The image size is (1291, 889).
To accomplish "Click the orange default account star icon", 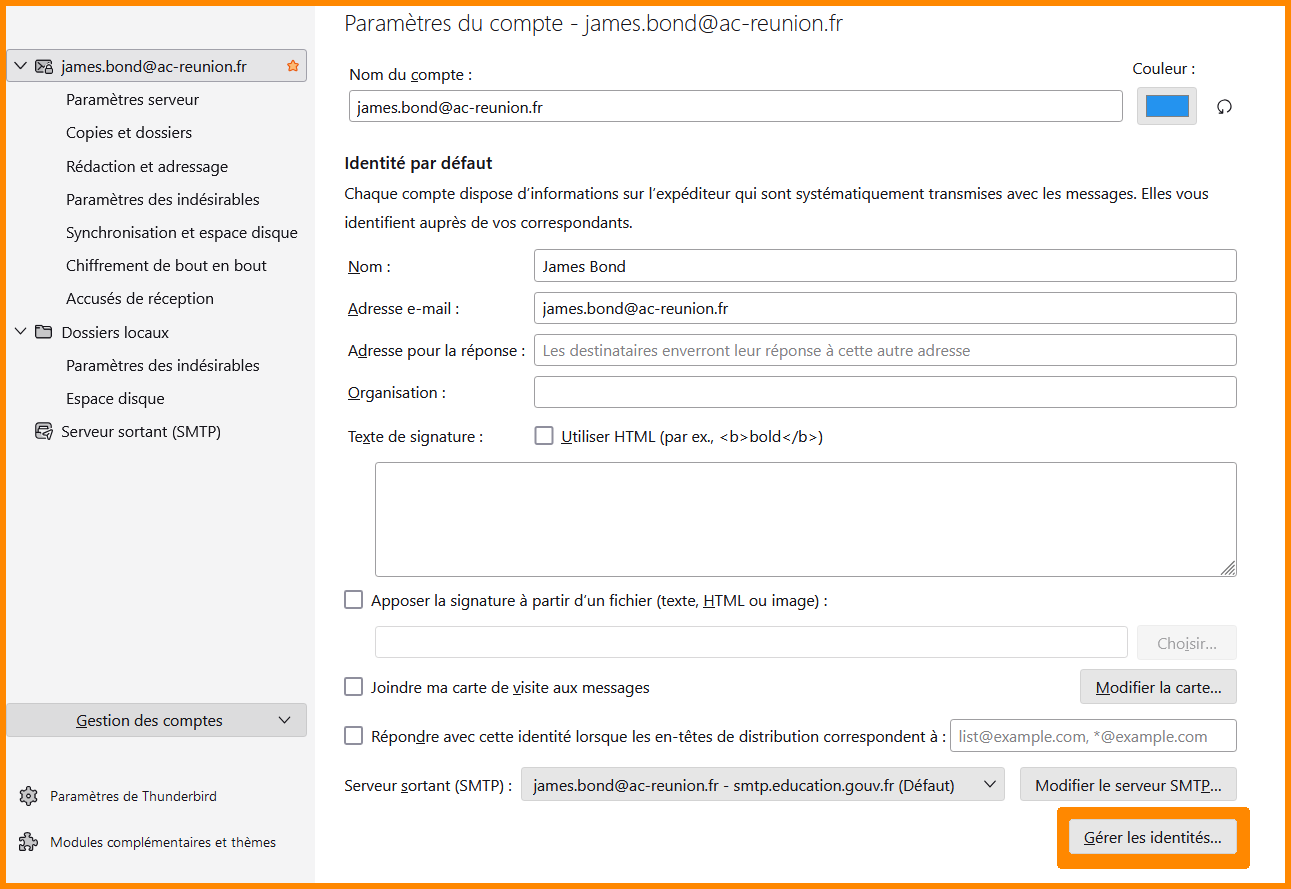I will coord(293,67).
